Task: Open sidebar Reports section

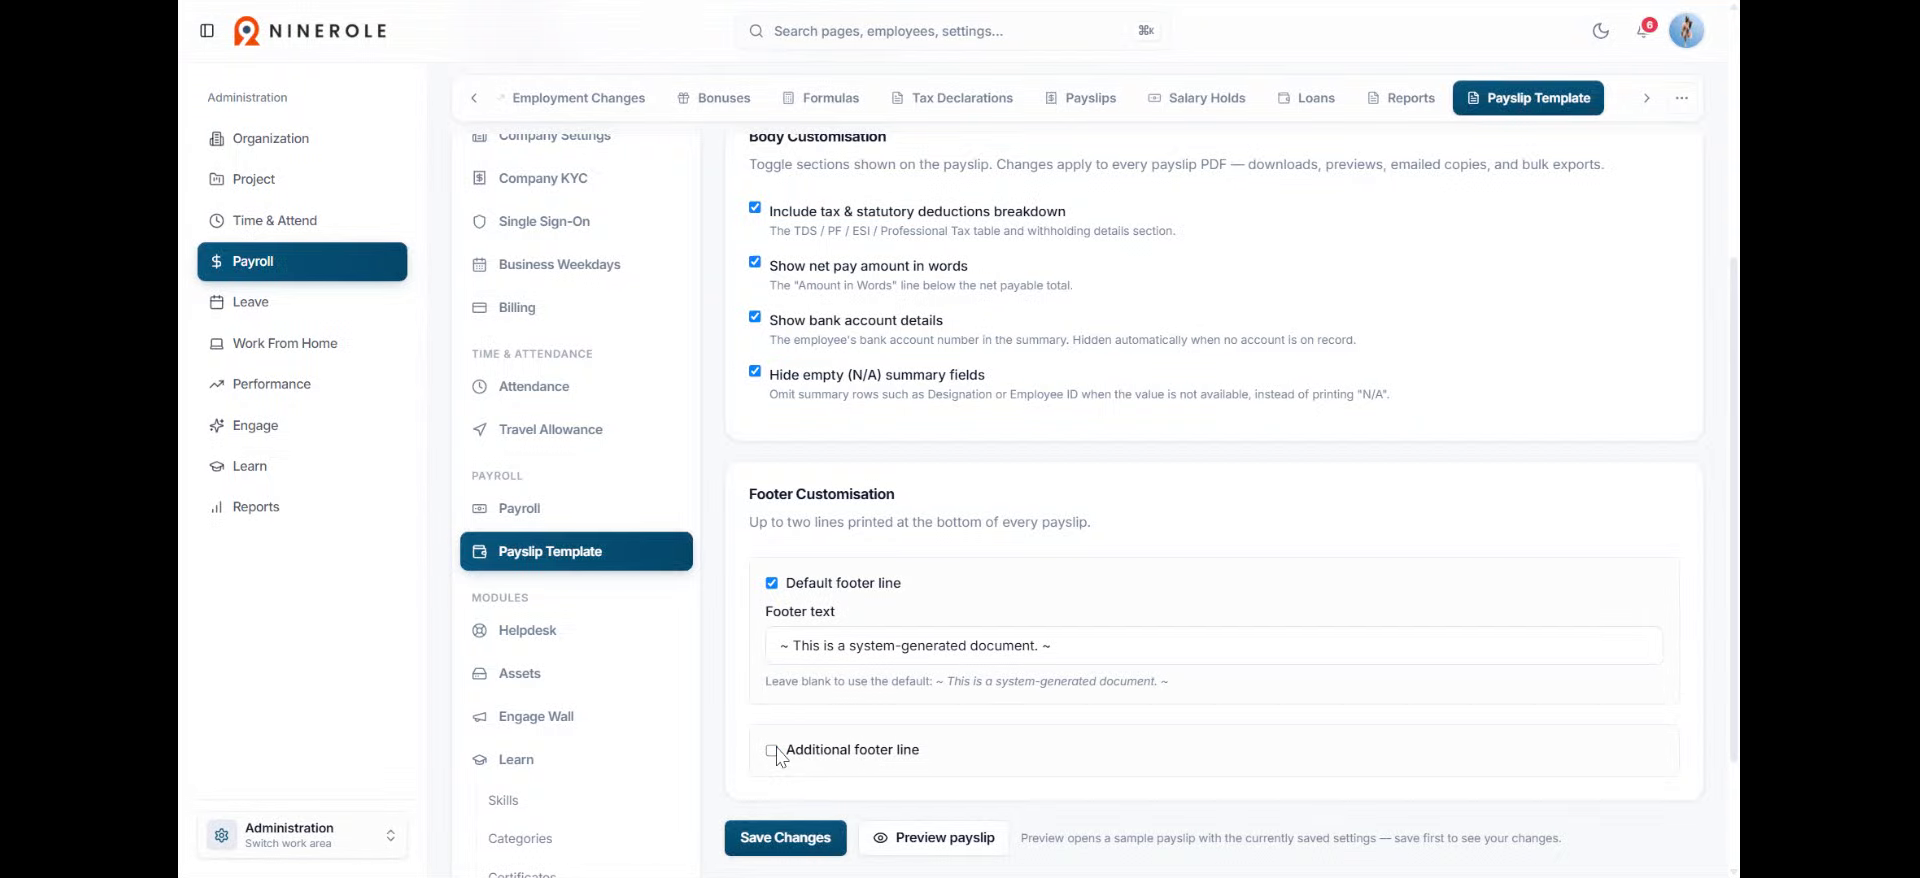Action: (302, 507)
